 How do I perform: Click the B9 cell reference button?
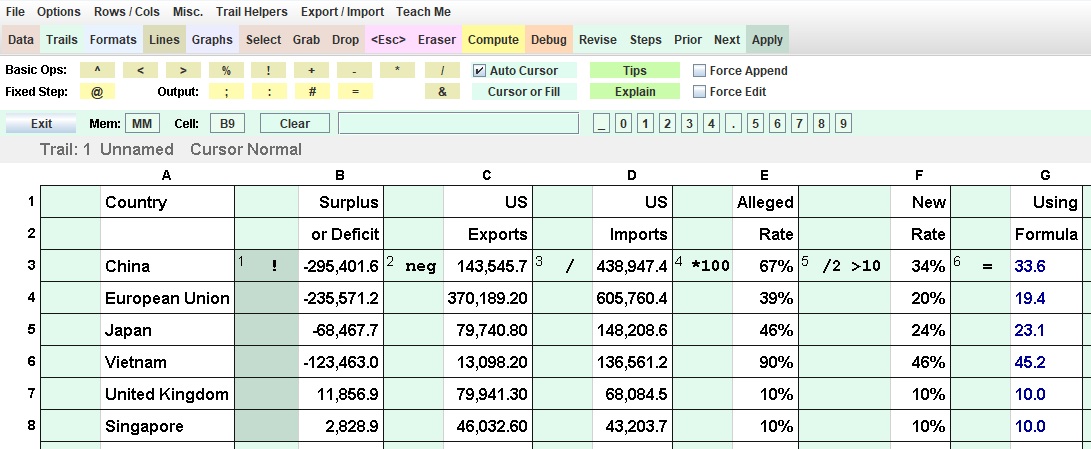pyautogui.click(x=228, y=124)
